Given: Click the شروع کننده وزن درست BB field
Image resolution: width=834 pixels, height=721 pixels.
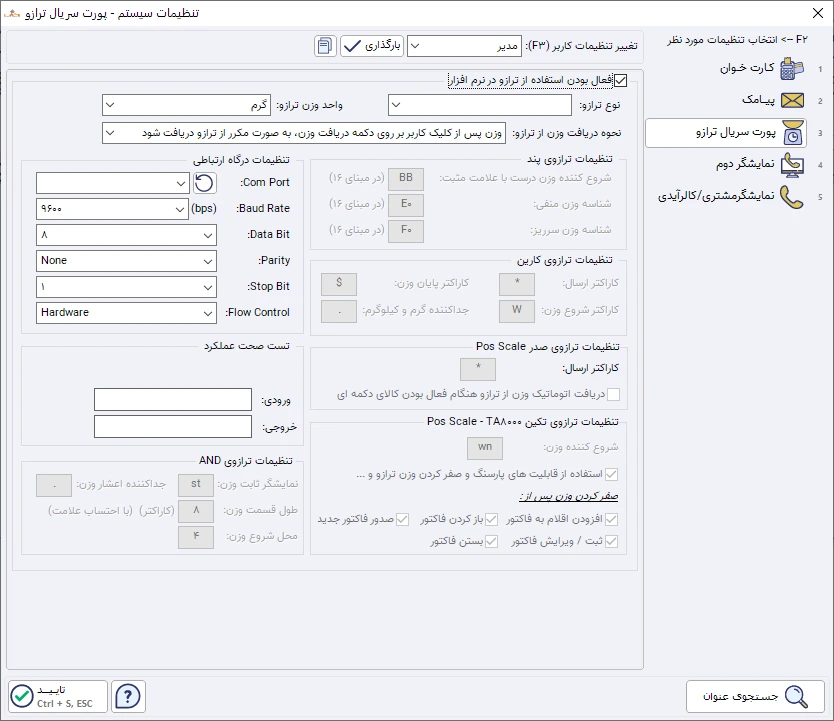Looking at the screenshot, I should 406,179.
